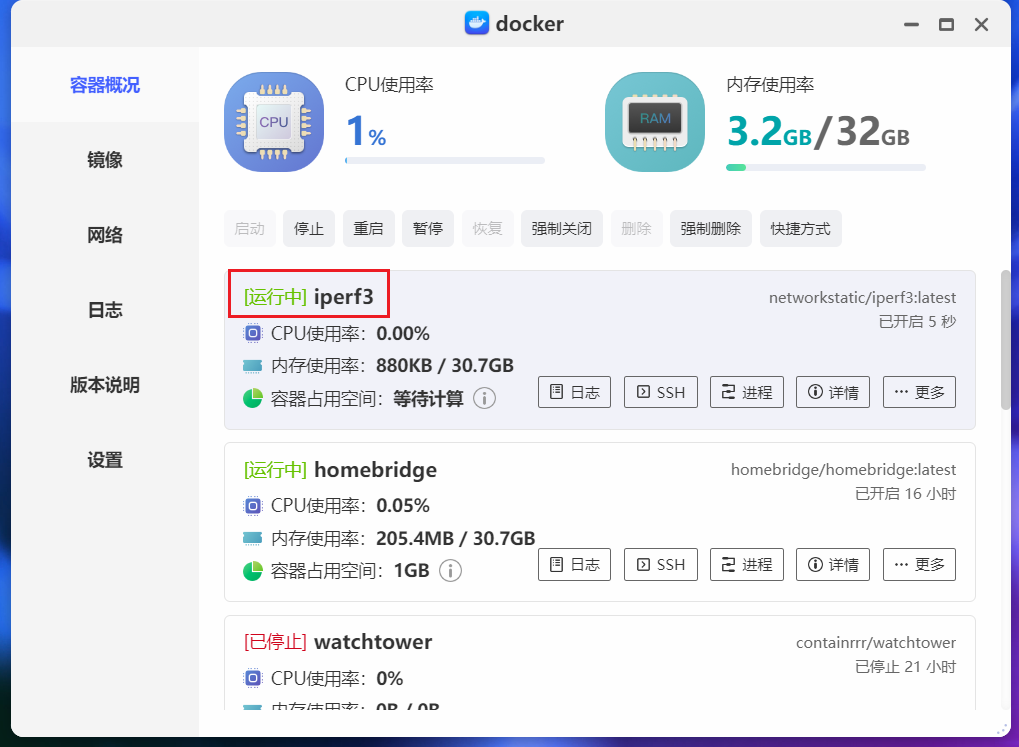Click the large CPU chip icon
The image size is (1019, 747).
274,122
